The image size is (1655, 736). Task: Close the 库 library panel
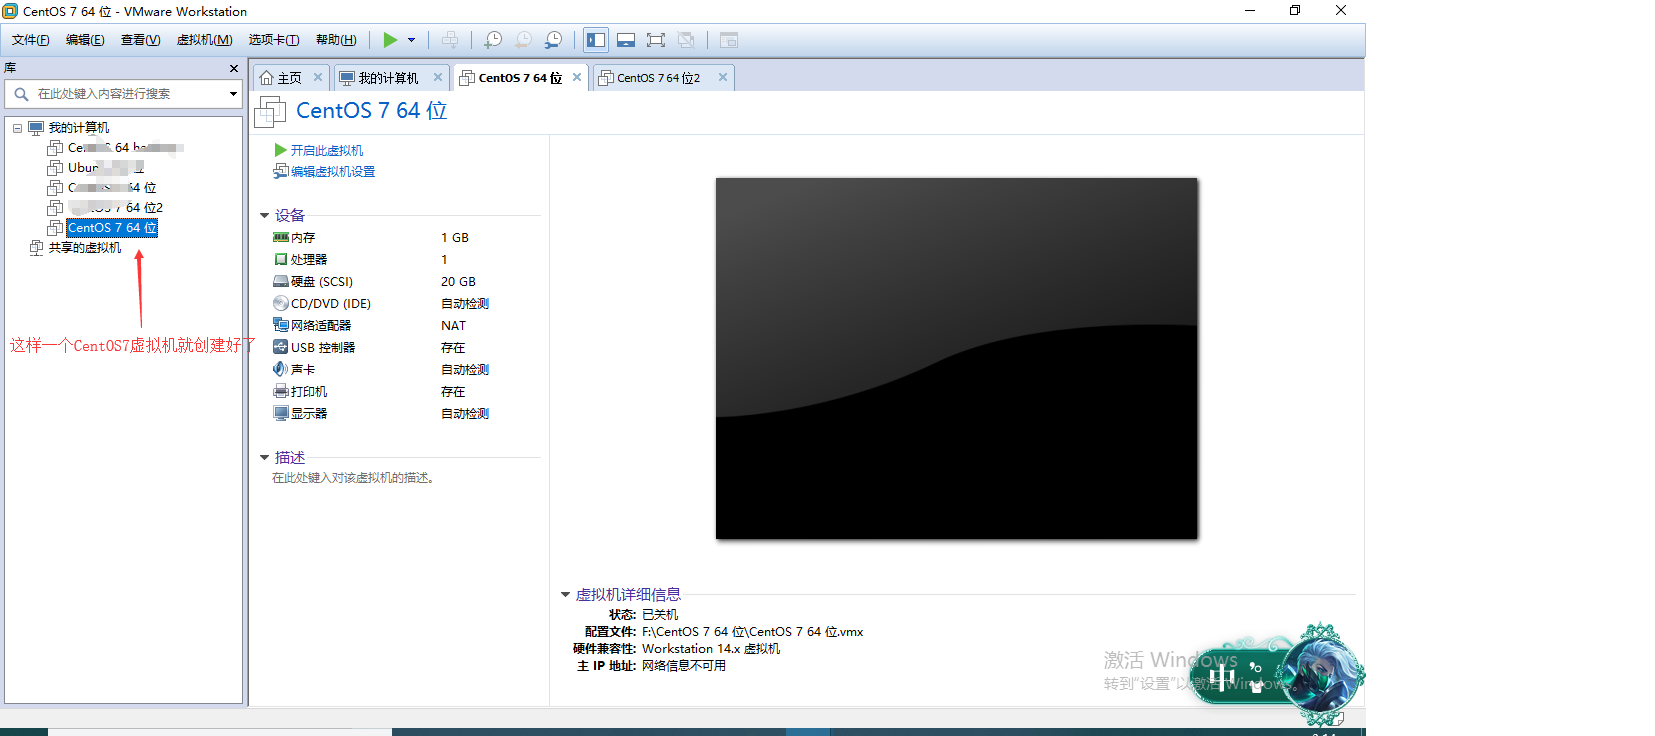pos(234,68)
